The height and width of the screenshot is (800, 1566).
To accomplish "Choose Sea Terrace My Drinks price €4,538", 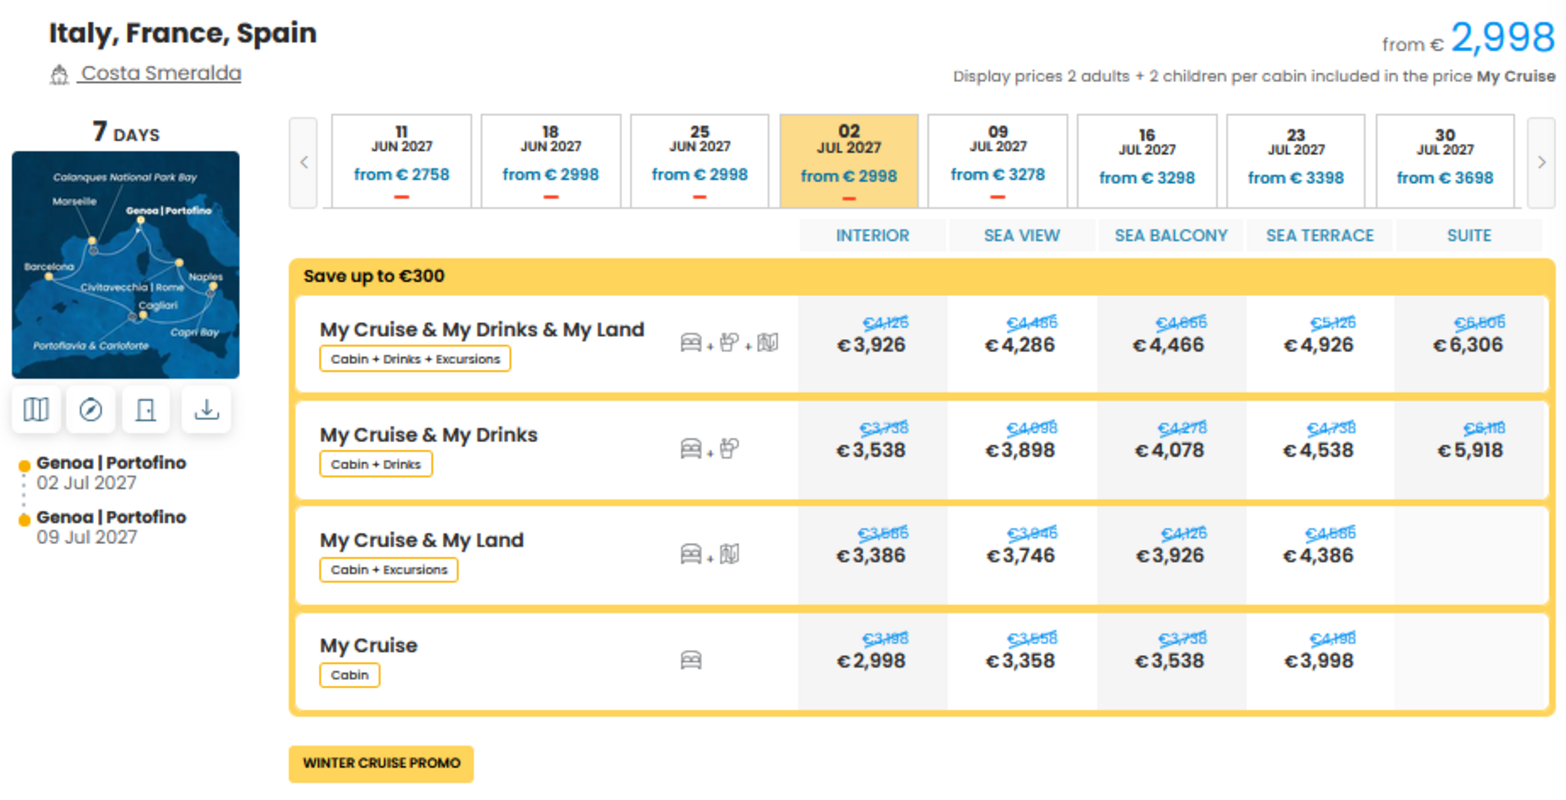I will coord(1319,450).
